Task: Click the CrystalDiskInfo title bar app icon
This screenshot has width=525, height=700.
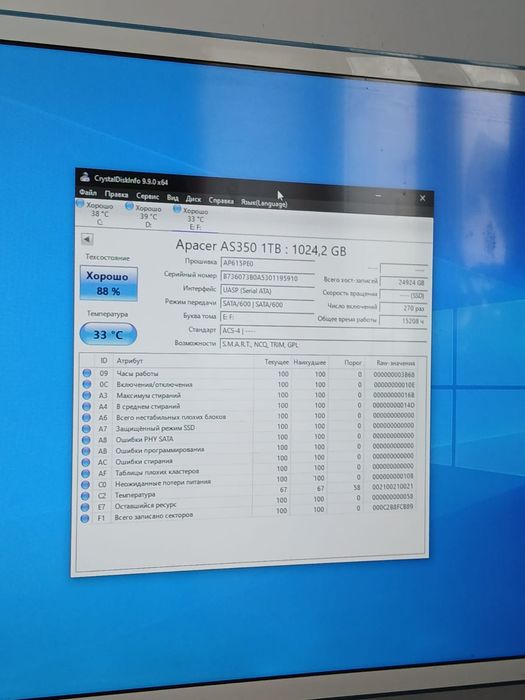Action: [x=85, y=177]
